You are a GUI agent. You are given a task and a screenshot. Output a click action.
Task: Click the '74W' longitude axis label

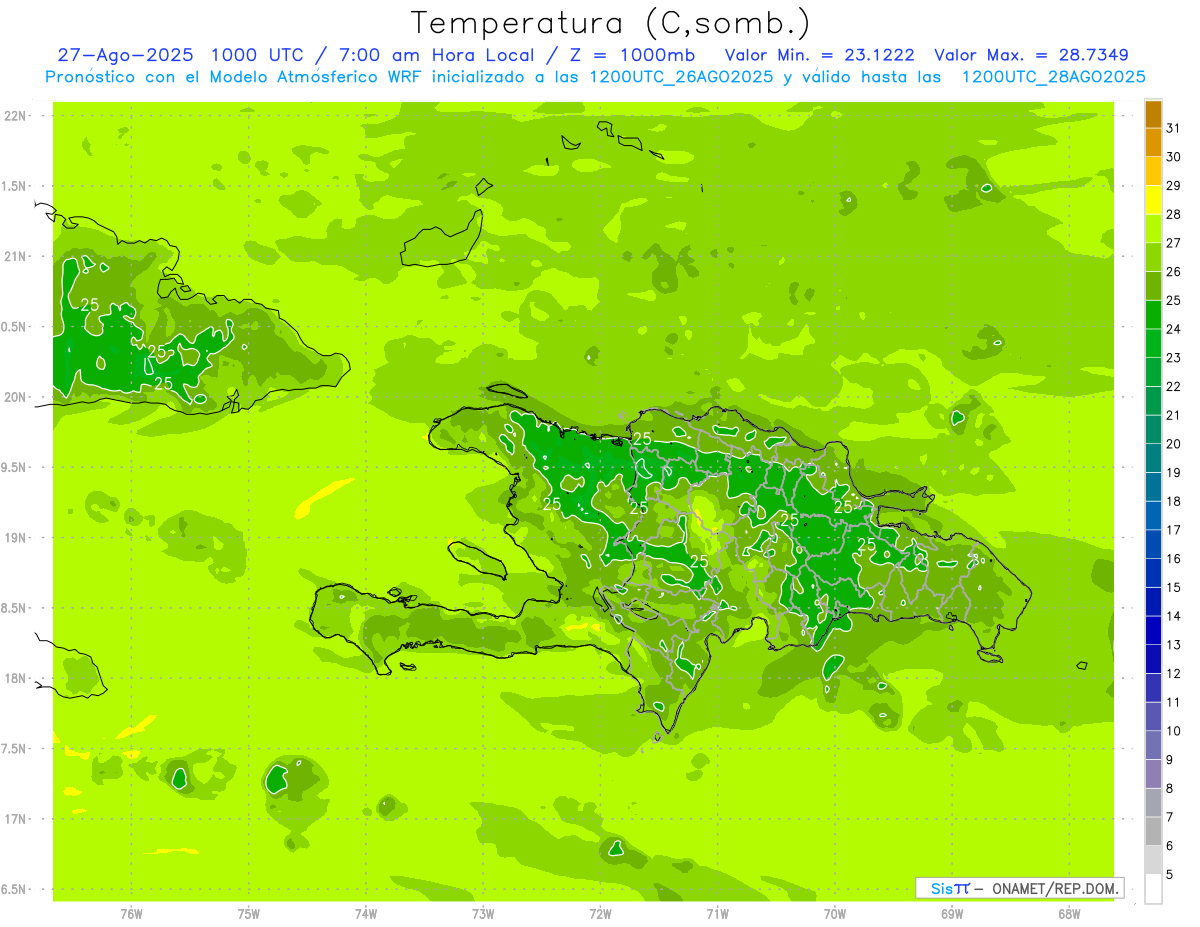(366, 914)
